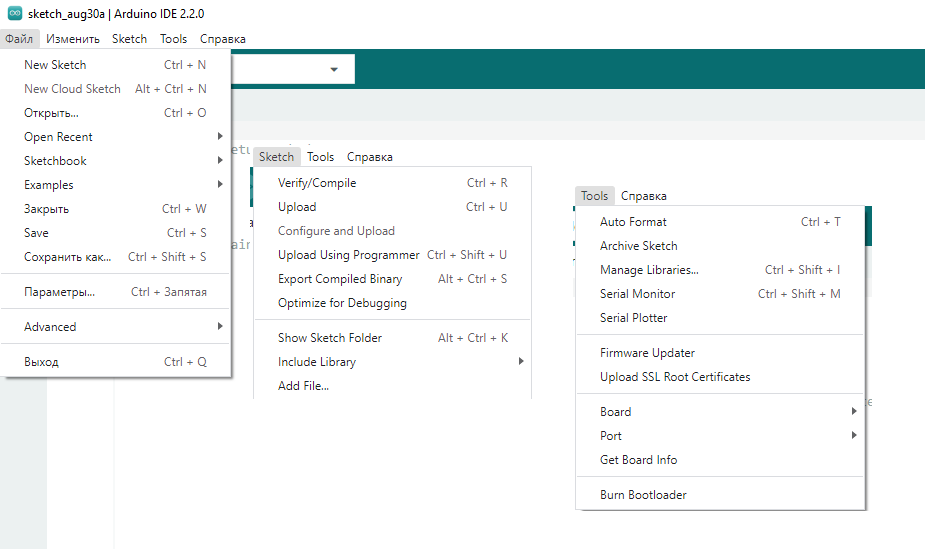Select Add File... entry
This screenshot has width=925, height=549.
pyautogui.click(x=393, y=386)
